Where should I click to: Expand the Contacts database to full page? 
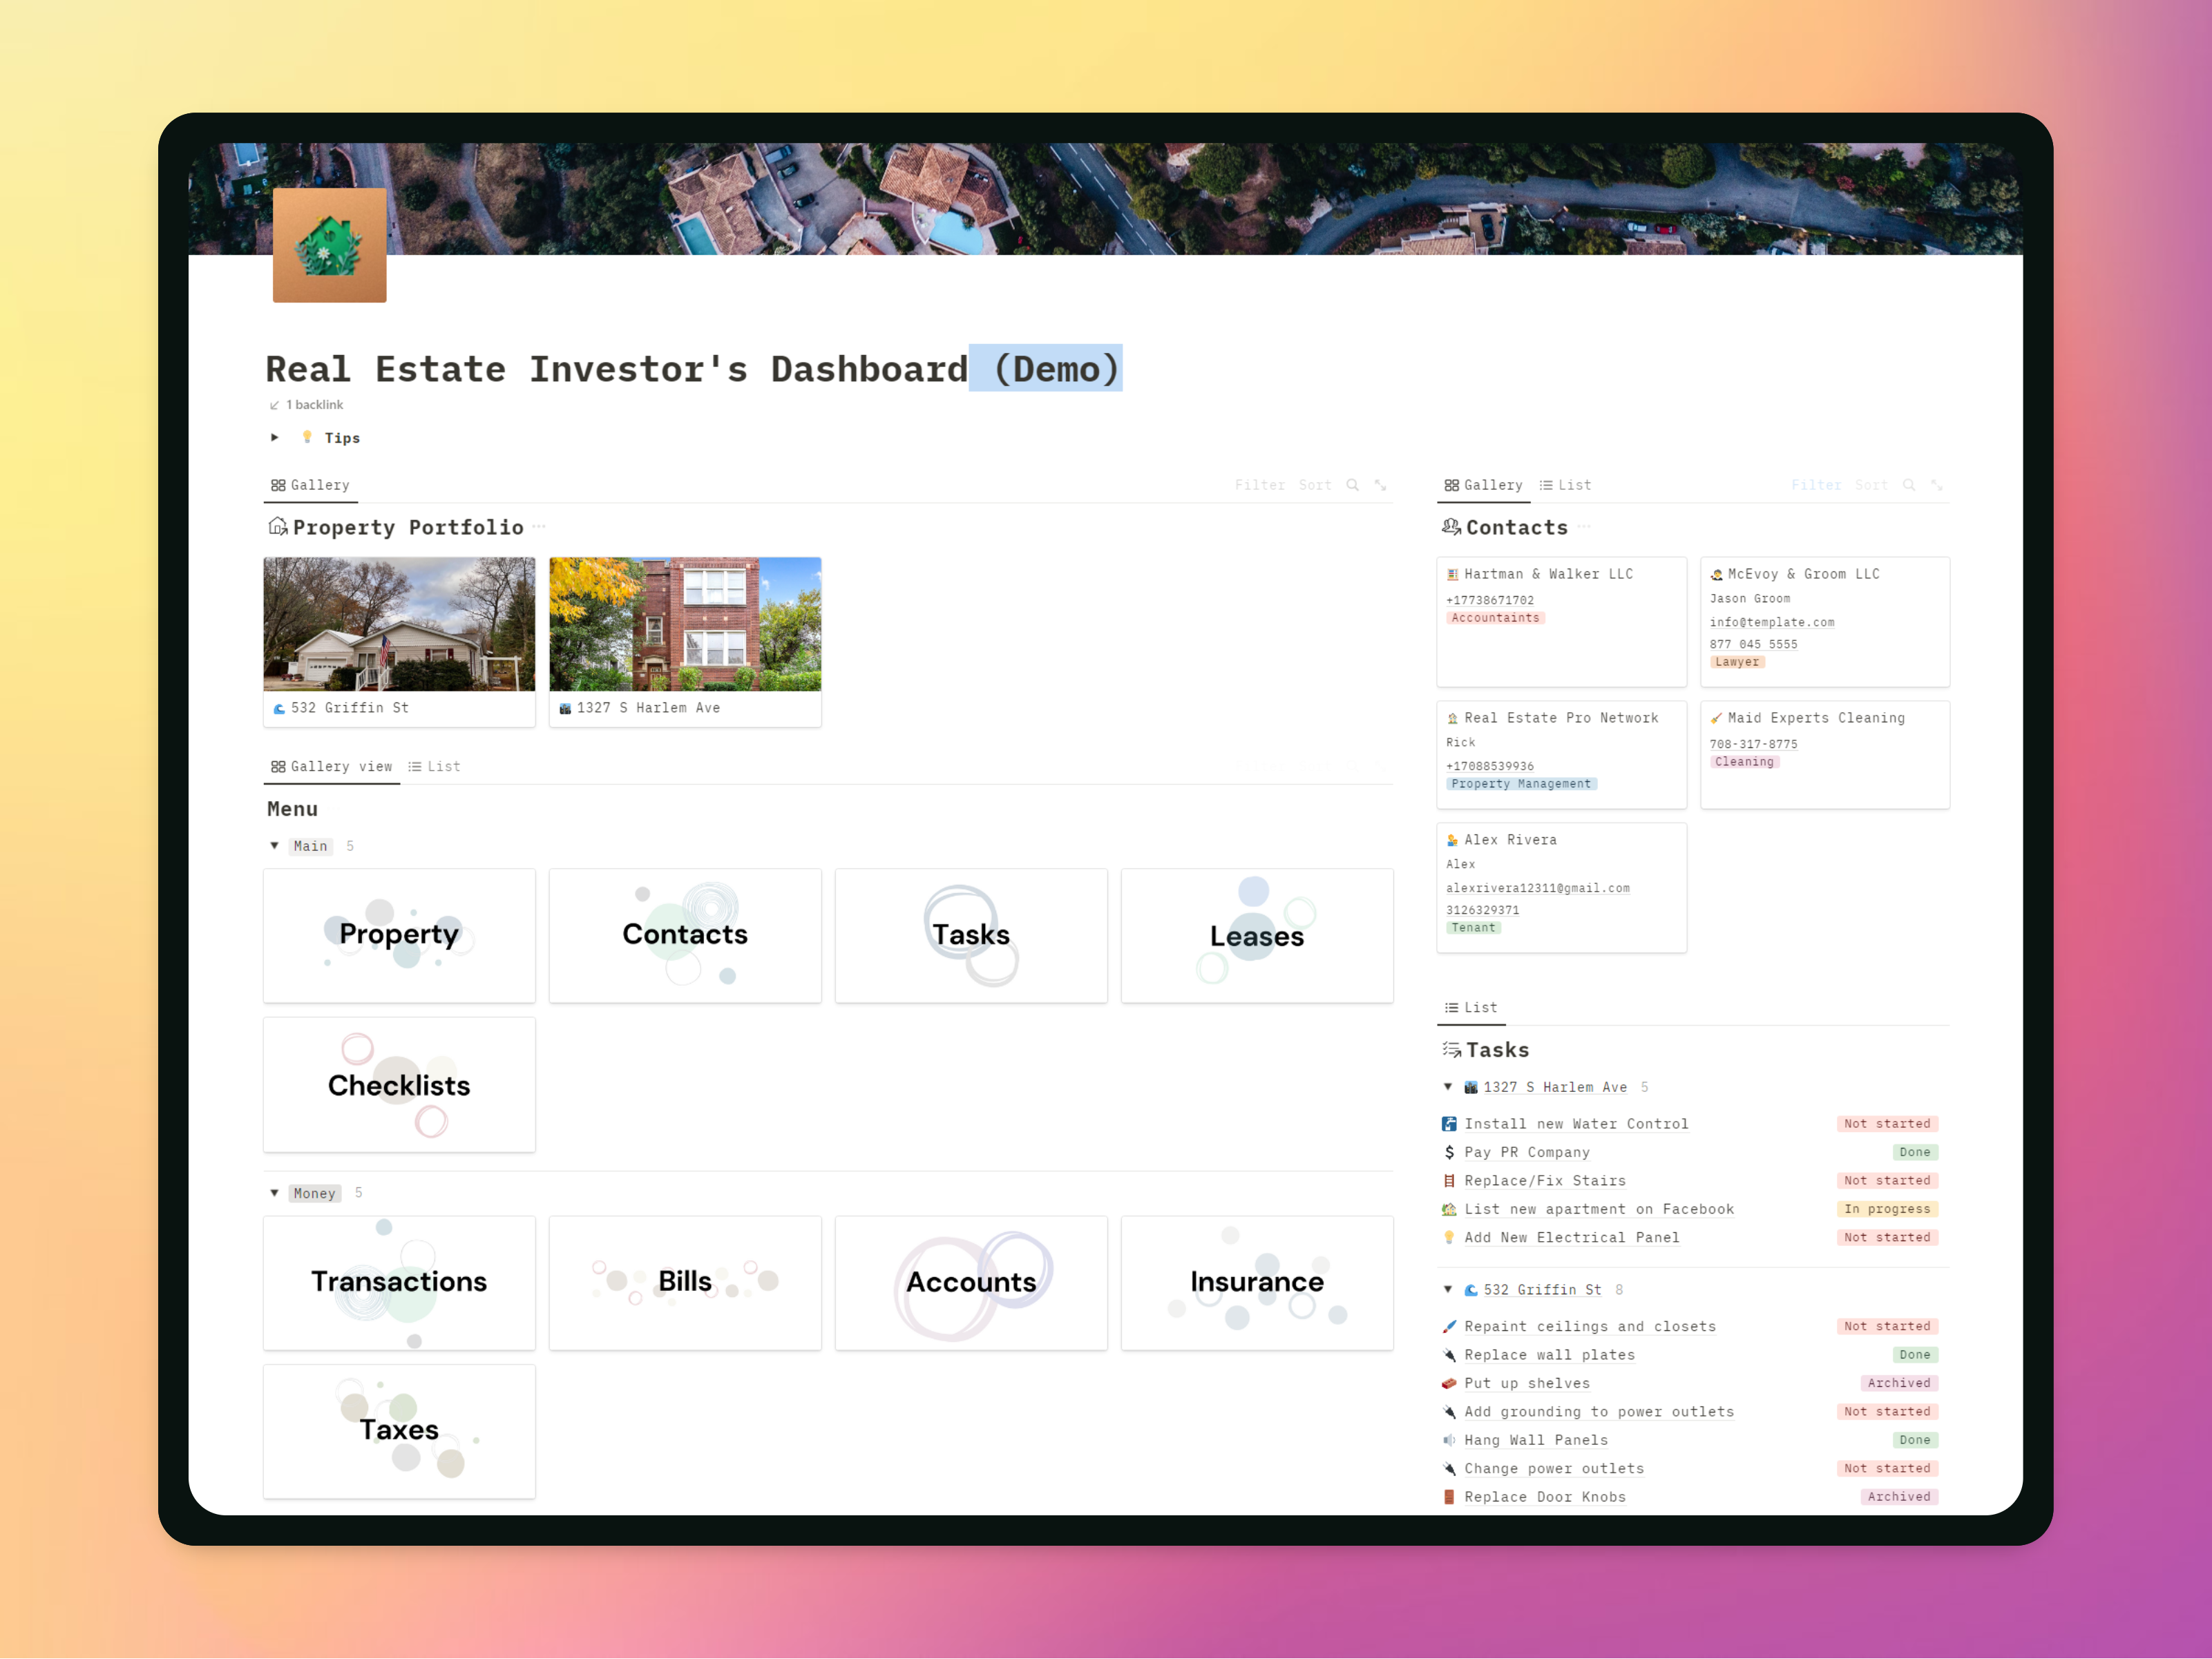click(1936, 485)
